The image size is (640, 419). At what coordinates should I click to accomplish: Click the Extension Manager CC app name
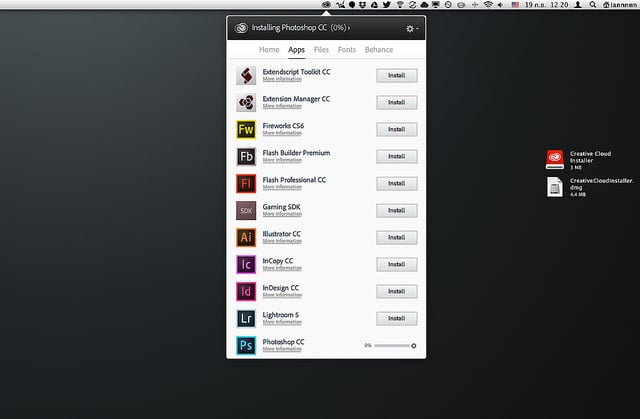(296, 99)
